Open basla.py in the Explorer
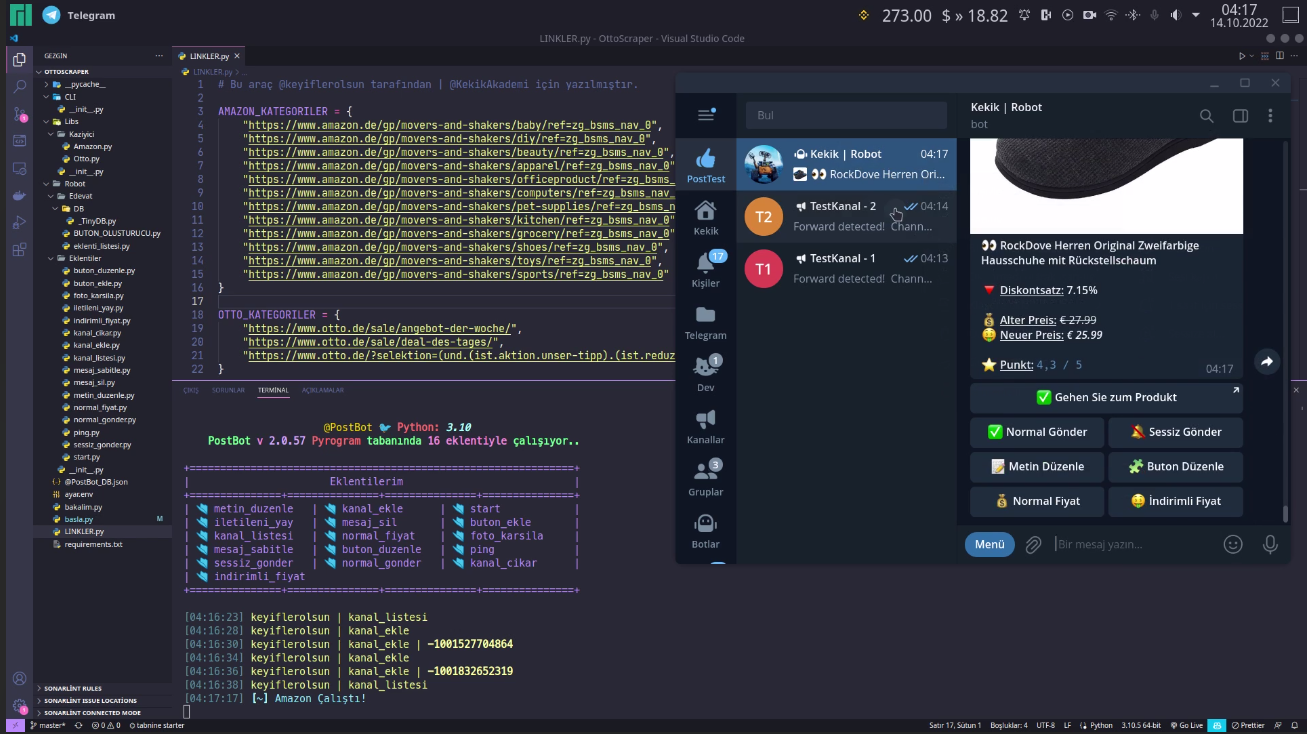The width and height of the screenshot is (1307, 734). tap(79, 519)
